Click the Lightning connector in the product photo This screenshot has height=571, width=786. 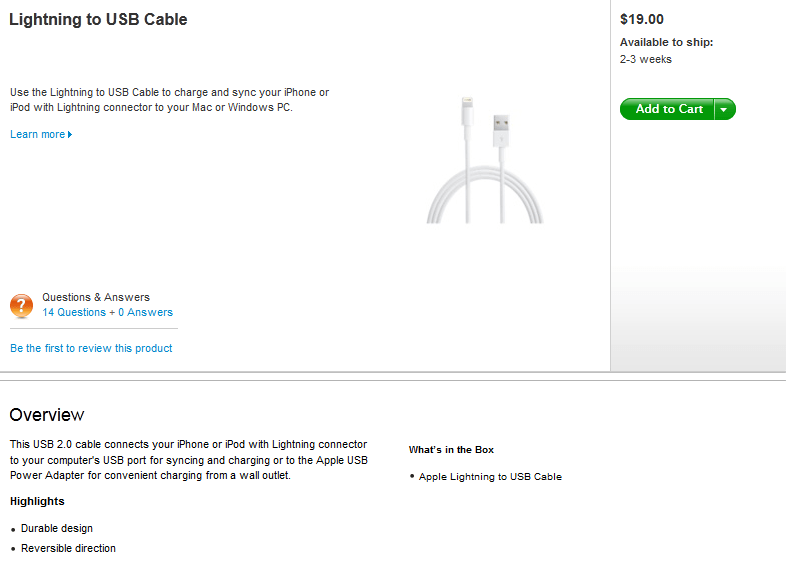[x=463, y=110]
